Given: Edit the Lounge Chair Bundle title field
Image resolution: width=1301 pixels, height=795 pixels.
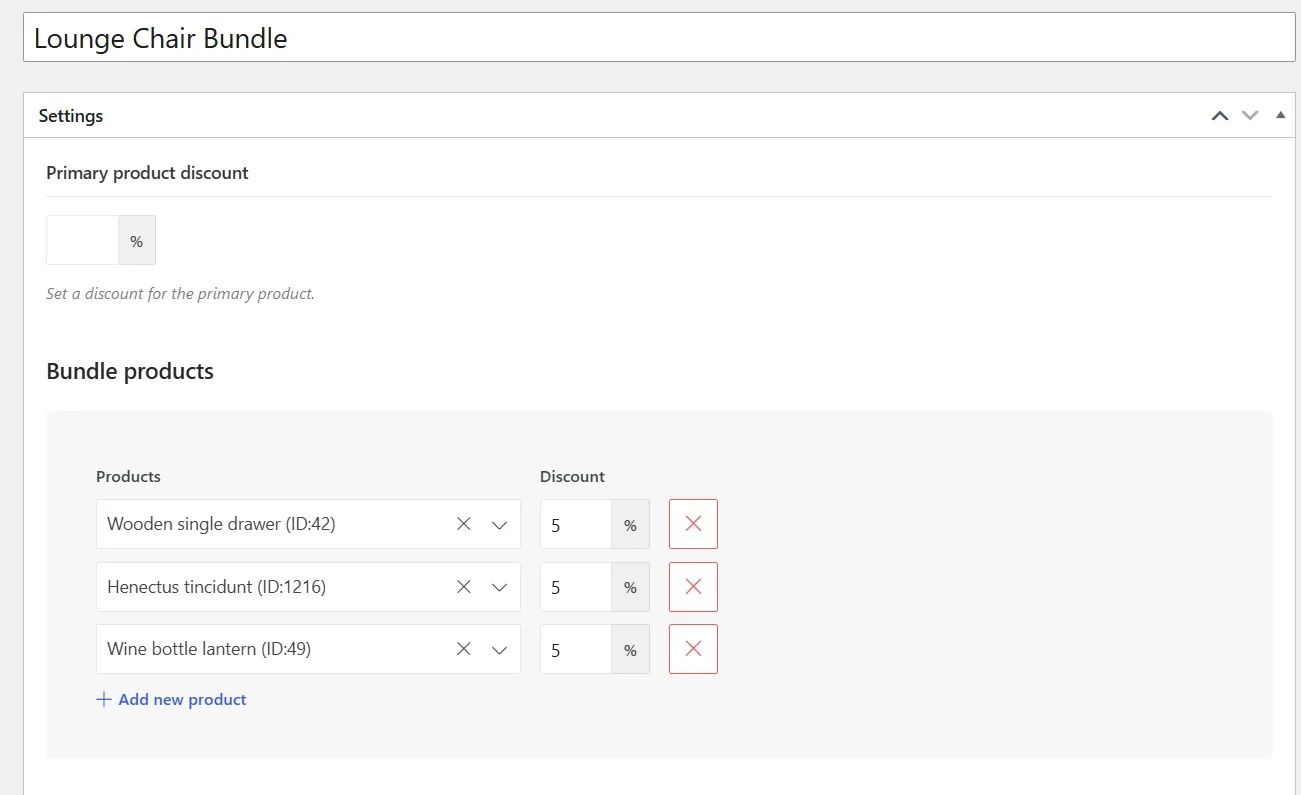Looking at the screenshot, I should point(659,39).
